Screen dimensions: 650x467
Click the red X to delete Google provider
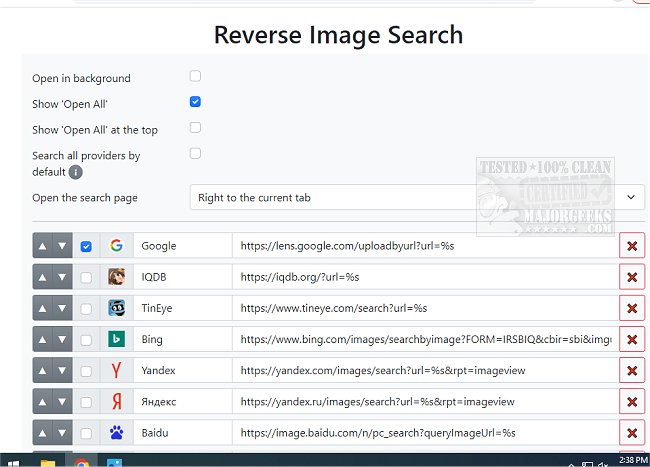pyautogui.click(x=632, y=246)
